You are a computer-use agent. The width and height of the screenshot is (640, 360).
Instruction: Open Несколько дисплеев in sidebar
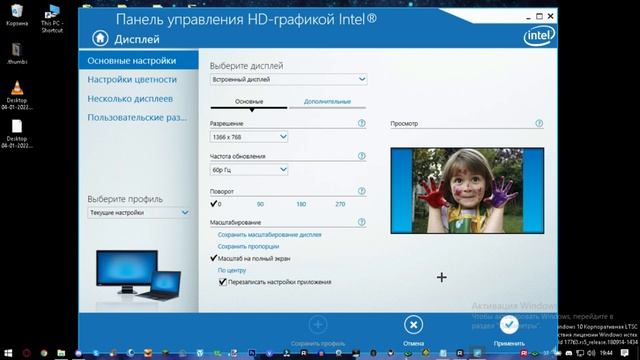tap(130, 98)
